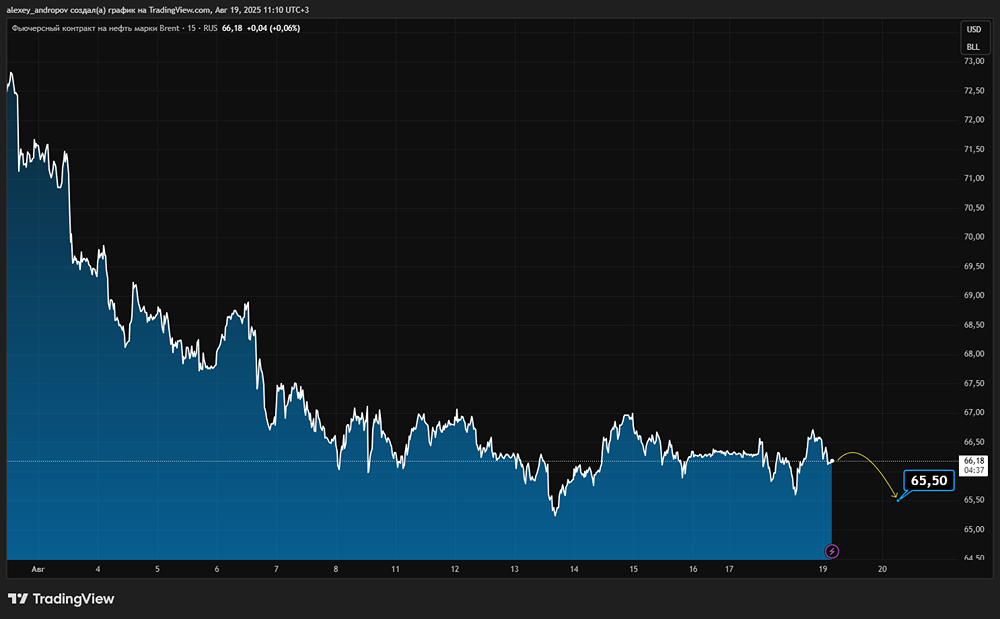Click the blue dot under 65,50 callout
Viewport: 1000px width, 619px height.
click(x=898, y=500)
